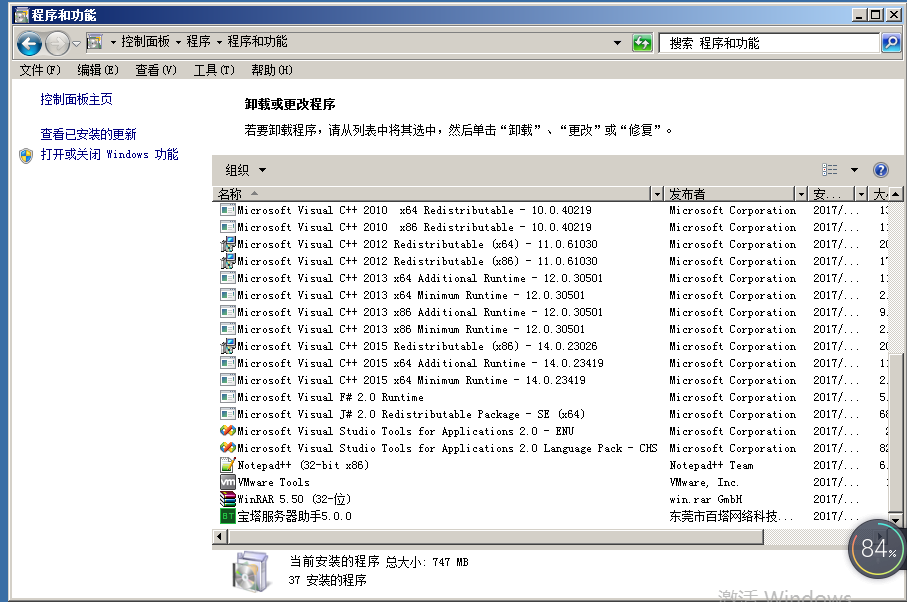Open 查看已安装的更新 link
This screenshot has height=602, width=907.
pyautogui.click(x=89, y=134)
